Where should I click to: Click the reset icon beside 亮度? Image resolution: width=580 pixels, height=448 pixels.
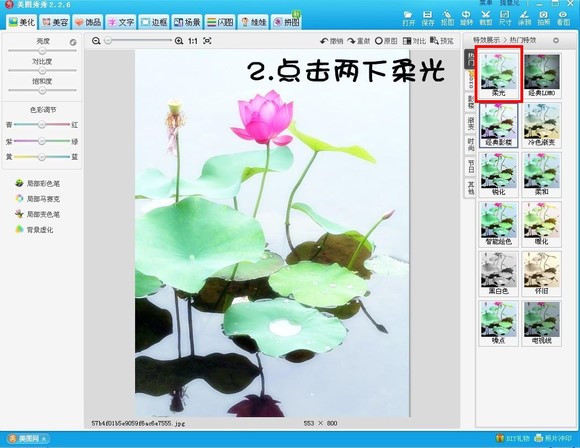(73, 42)
